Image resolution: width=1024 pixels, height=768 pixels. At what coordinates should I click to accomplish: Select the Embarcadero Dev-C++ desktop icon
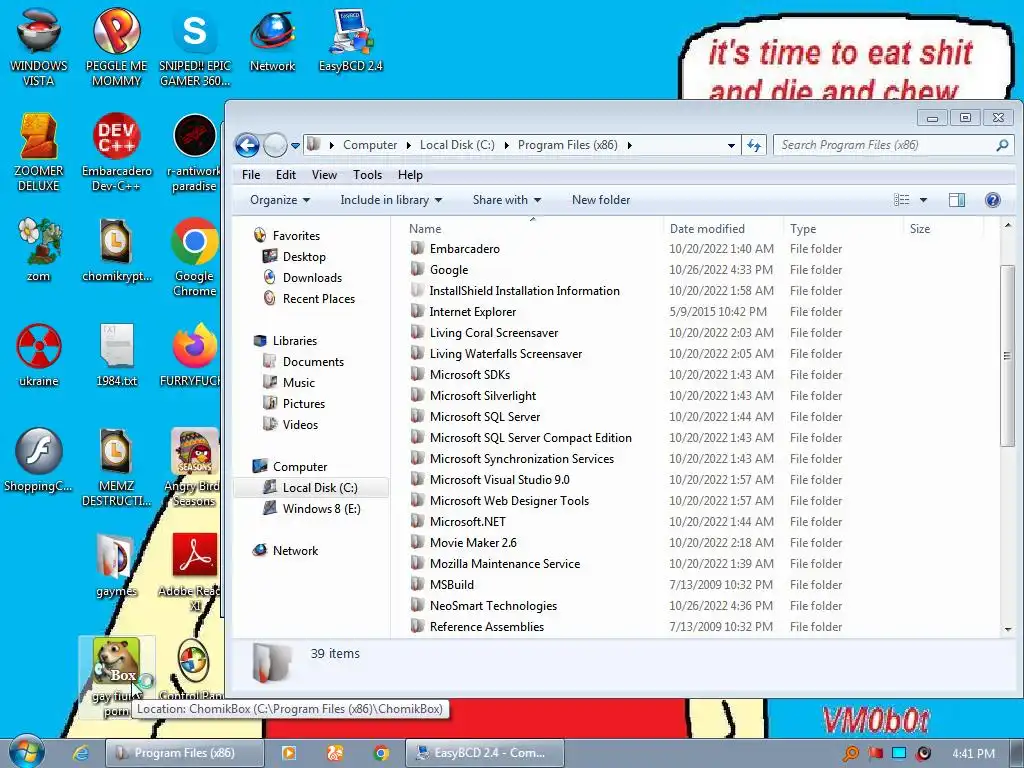(116, 153)
